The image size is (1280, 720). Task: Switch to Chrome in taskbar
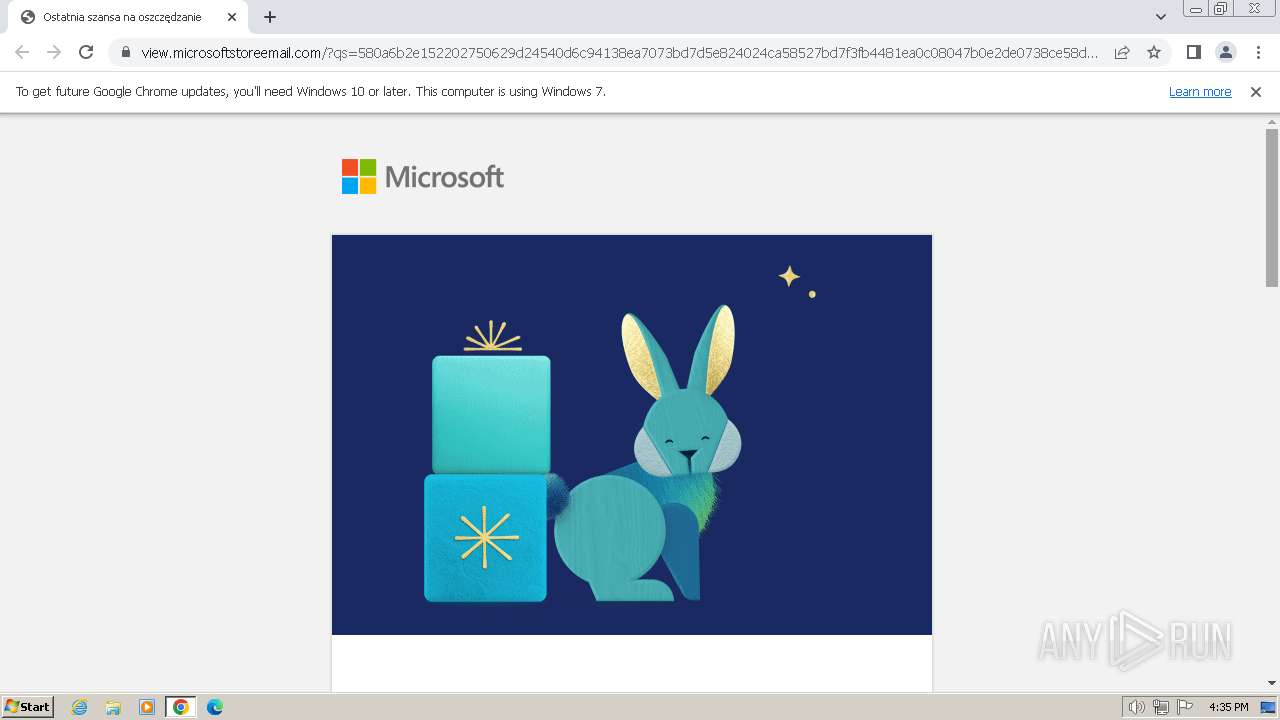[x=181, y=707]
